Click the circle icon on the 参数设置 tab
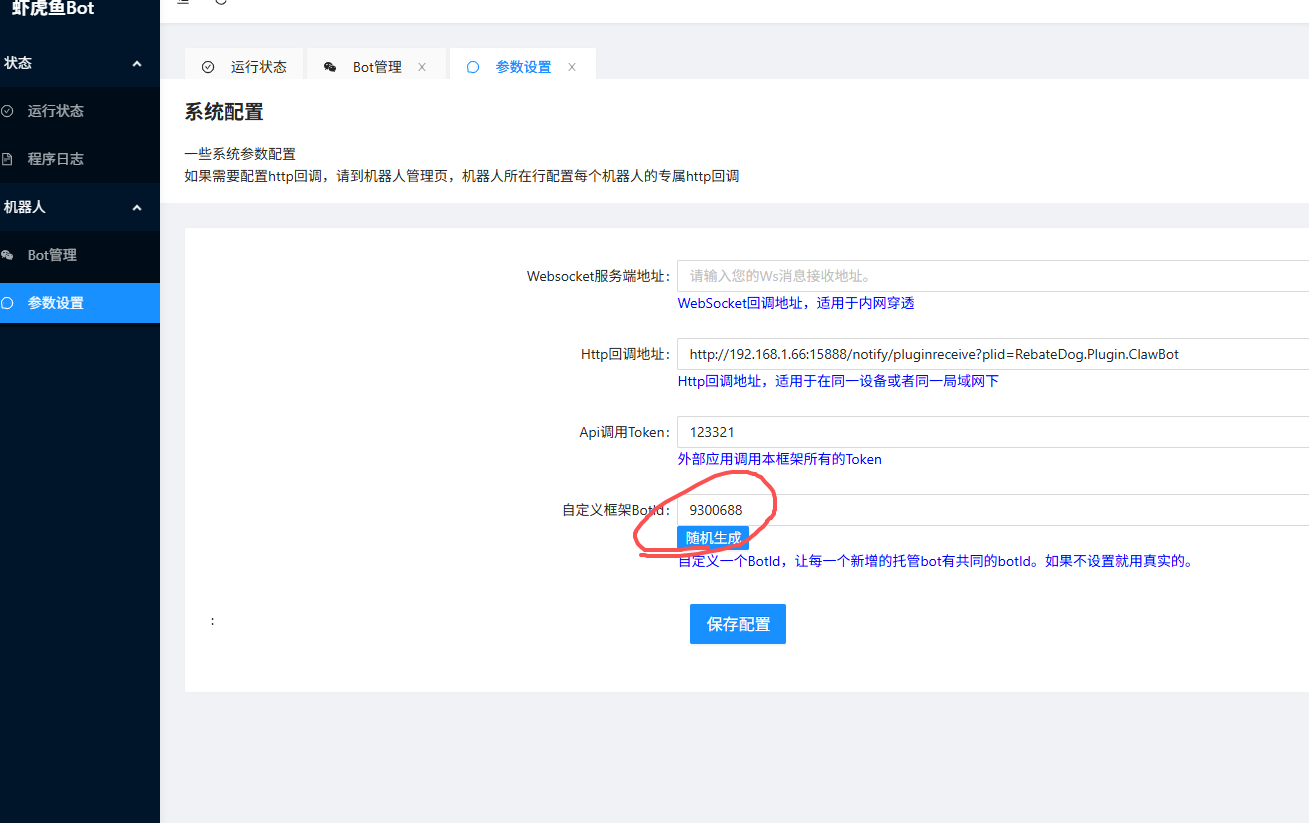This screenshot has height=823, width=1309. click(x=473, y=67)
